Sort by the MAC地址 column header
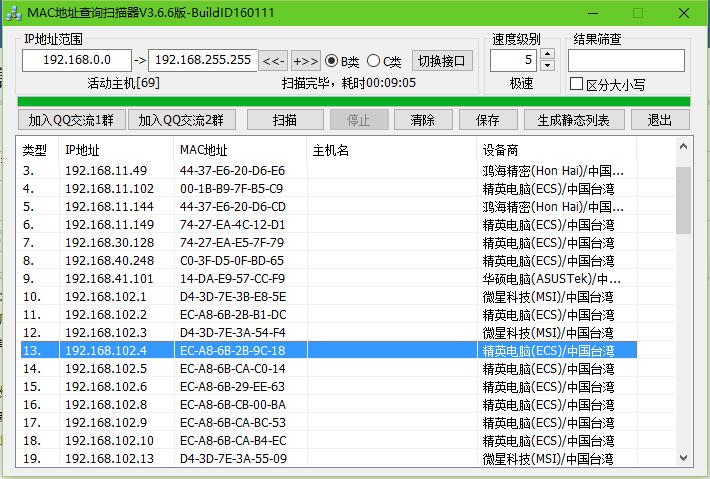 [x=240, y=150]
